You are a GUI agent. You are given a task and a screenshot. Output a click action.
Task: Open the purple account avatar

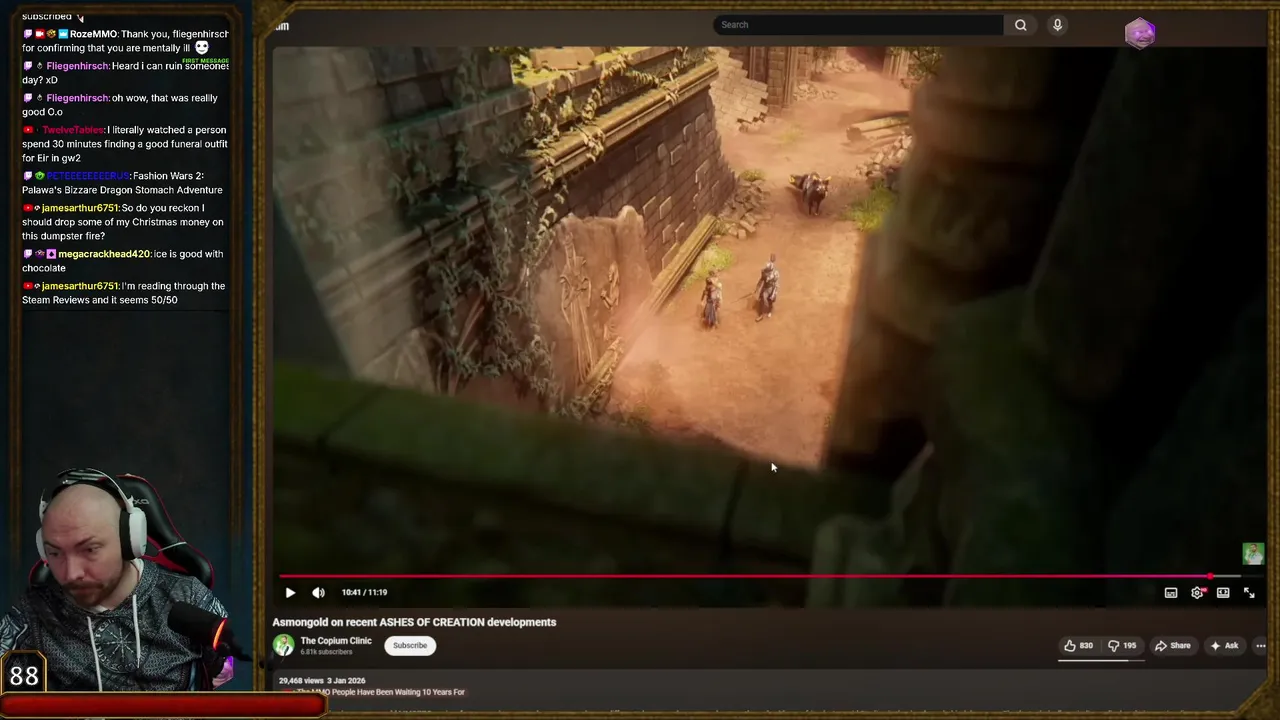tap(1140, 33)
